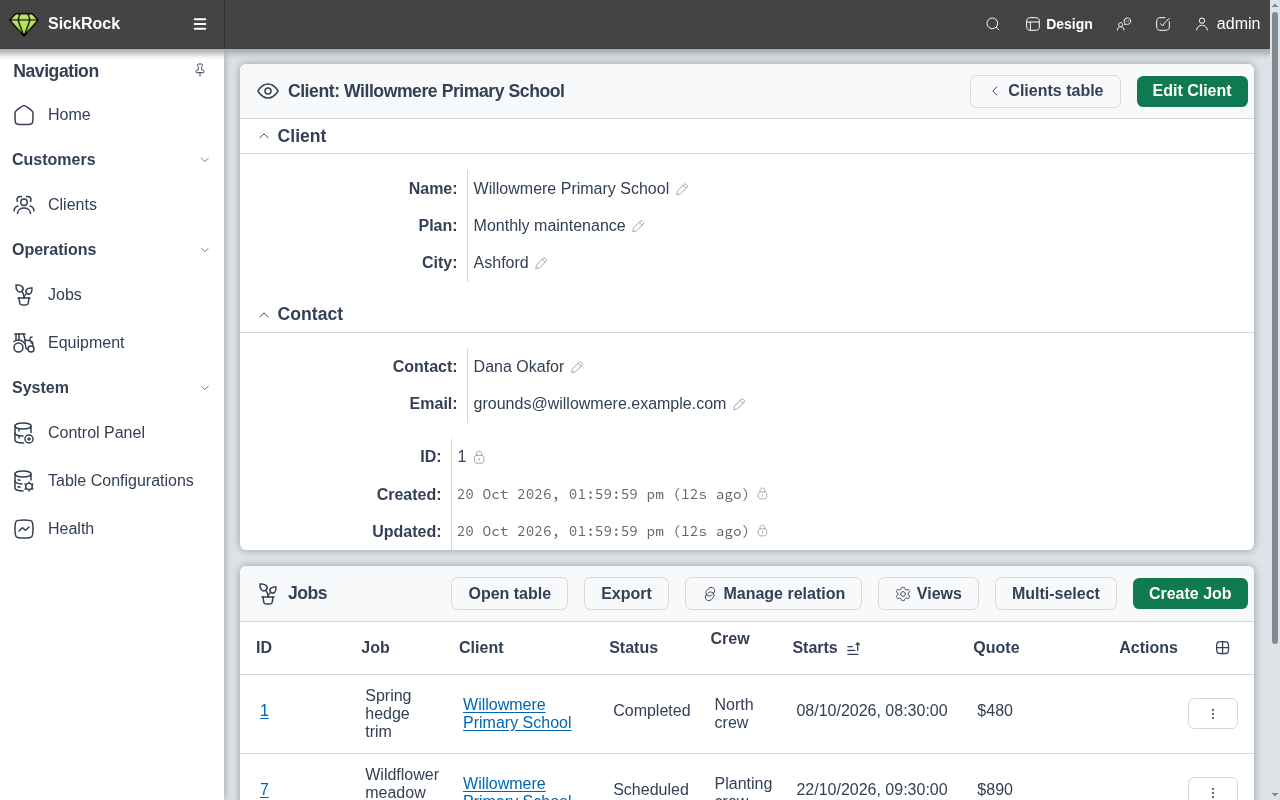This screenshot has width=1280, height=800.
Task: Toggle Design mode in the top bar
Action: point(1059,24)
